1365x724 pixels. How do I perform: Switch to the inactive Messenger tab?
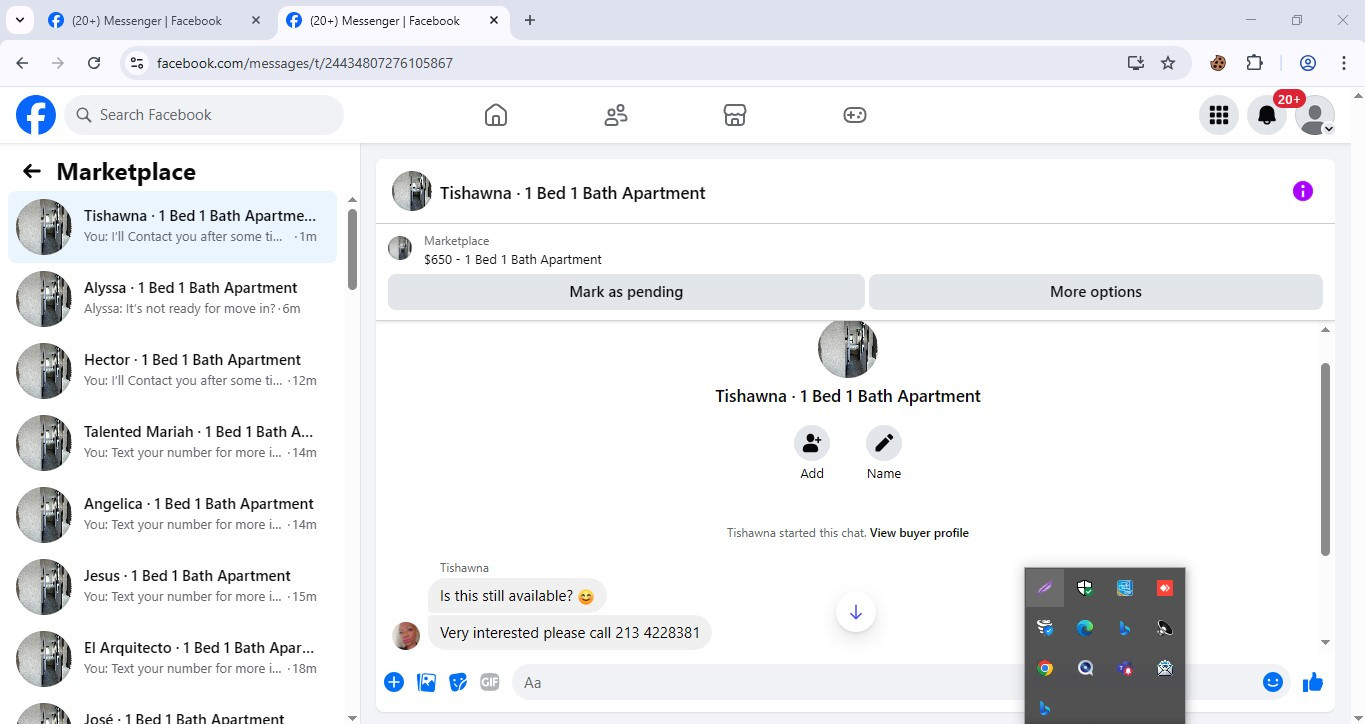[154, 20]
